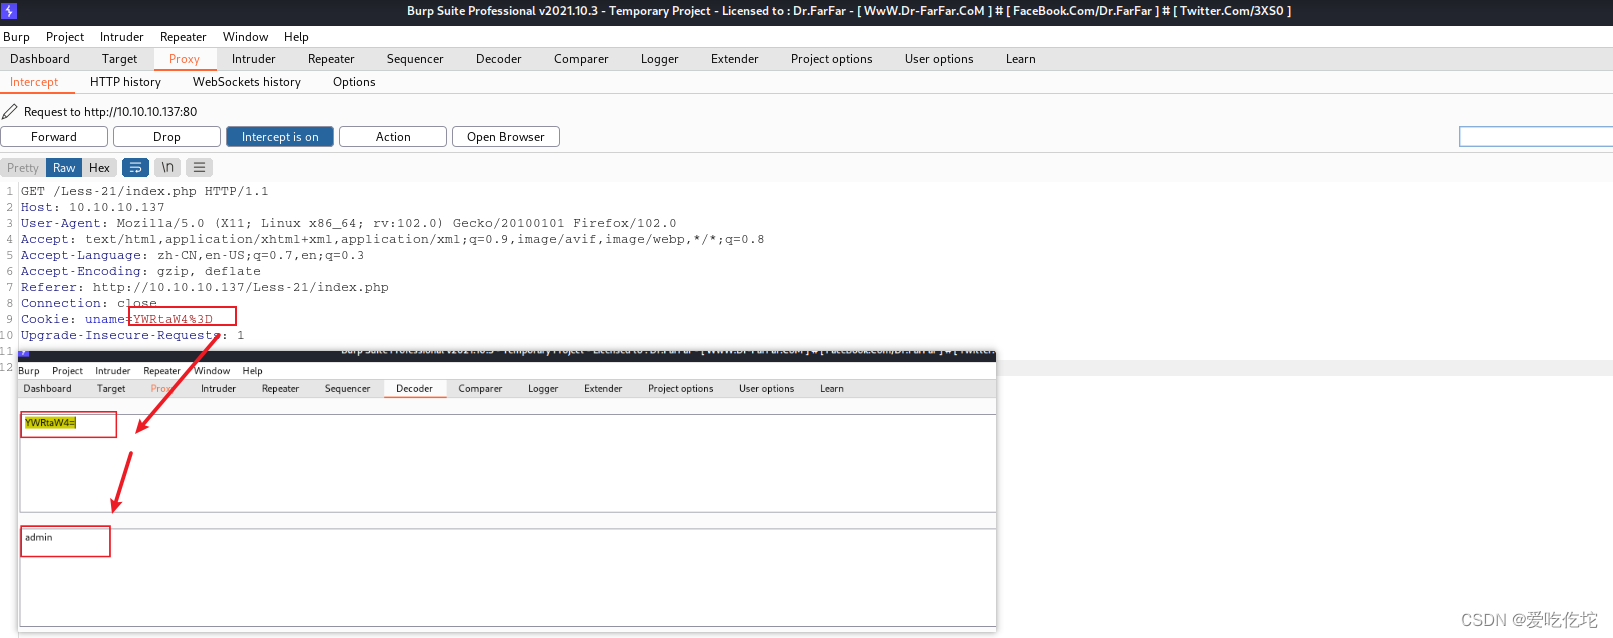The width and height of the screenshot is (1613, 638).
Task: Toggle the Intercept is on button
Action: (280, 137)
